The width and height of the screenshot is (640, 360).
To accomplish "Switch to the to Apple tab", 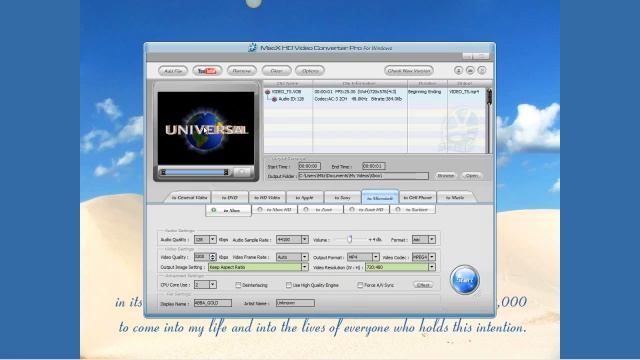I will (x=305, y=198).
